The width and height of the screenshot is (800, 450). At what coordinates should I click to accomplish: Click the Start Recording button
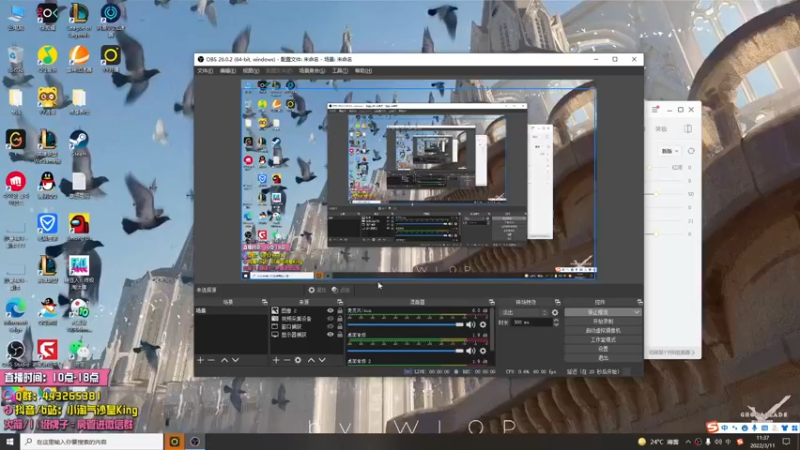click(x=603, y=321)
